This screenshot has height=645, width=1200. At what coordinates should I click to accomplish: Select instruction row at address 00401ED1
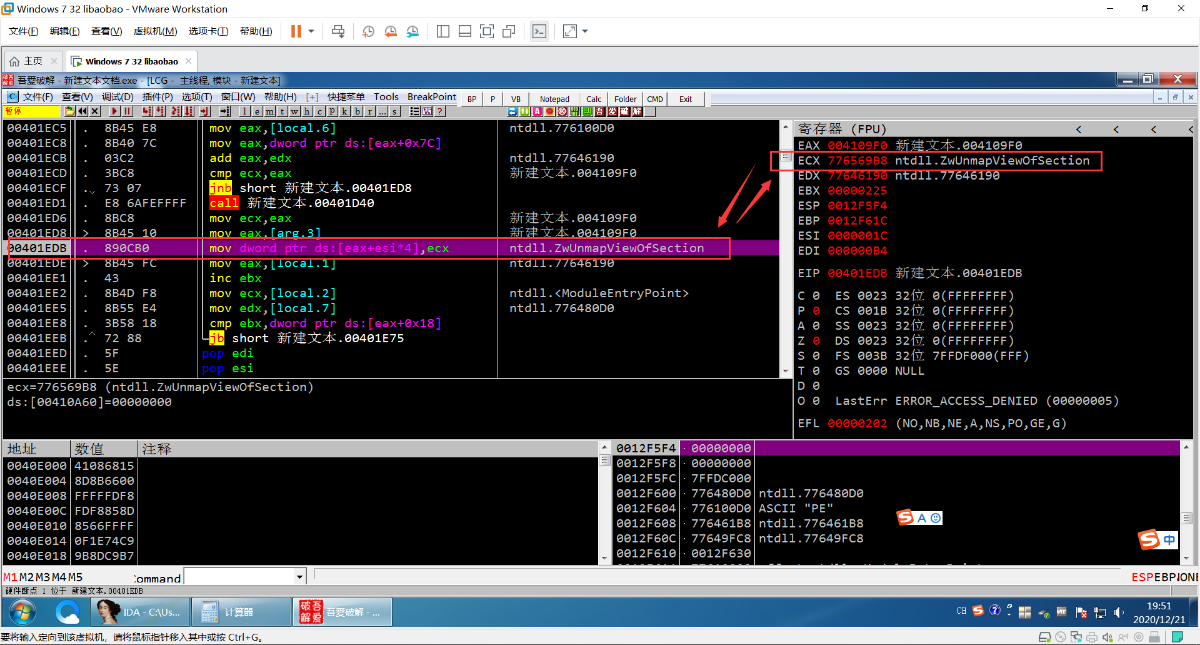390,203
